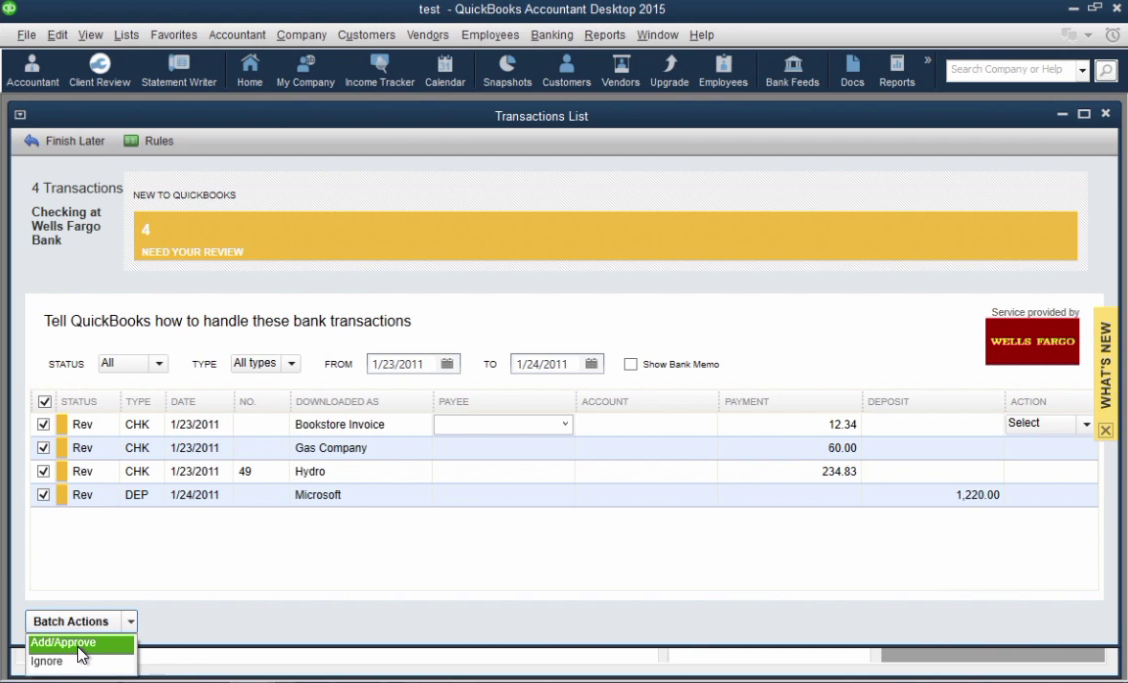Viewport: 1128px width, 683px height.
Task: Click the horizontal scrollbar at the bottom
Action: 992,655
